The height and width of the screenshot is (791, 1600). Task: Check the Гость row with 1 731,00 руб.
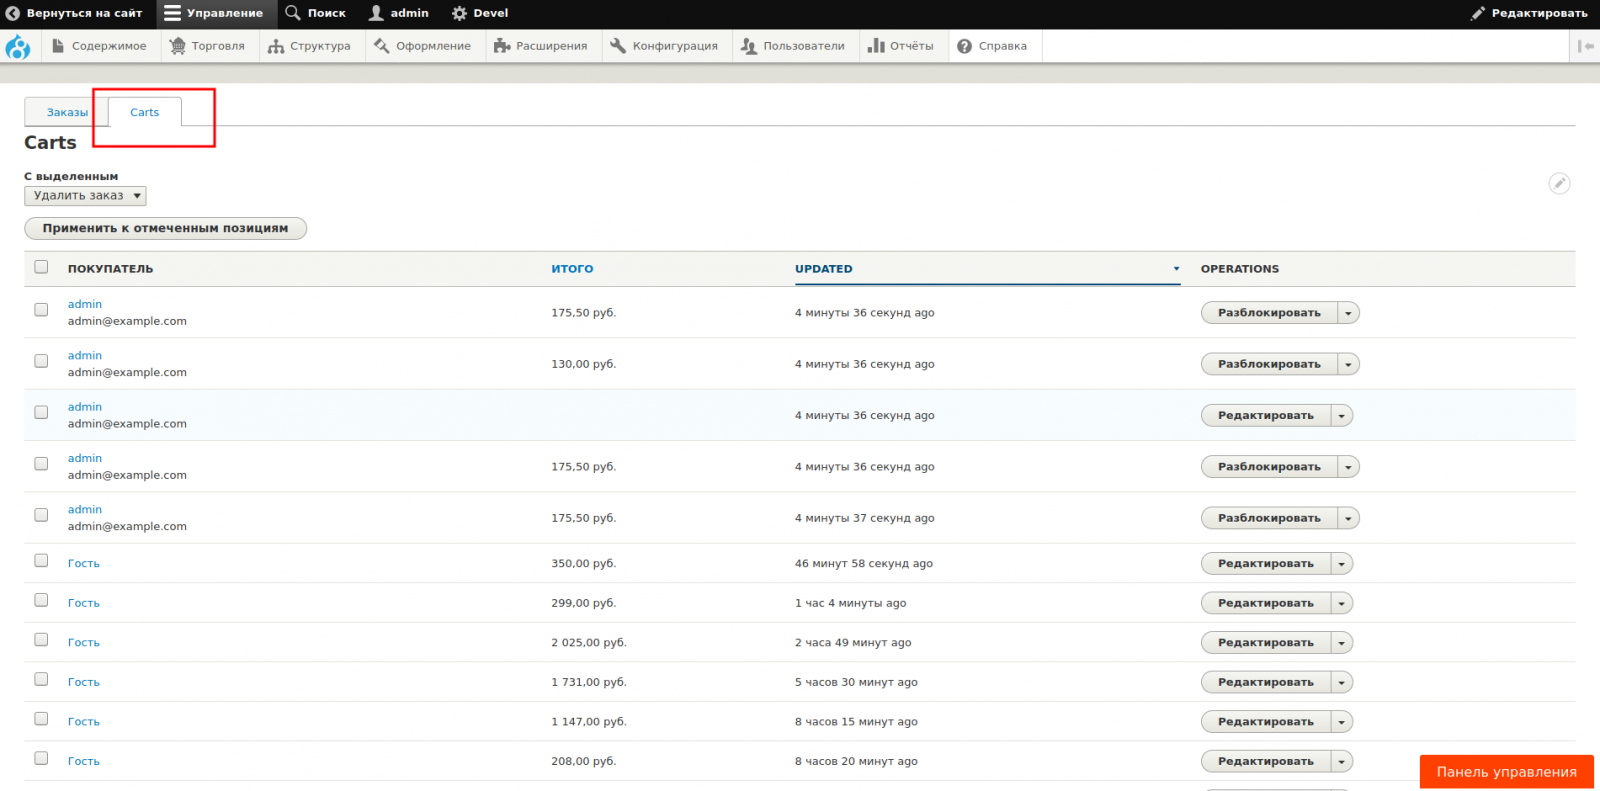pos(41,679)
